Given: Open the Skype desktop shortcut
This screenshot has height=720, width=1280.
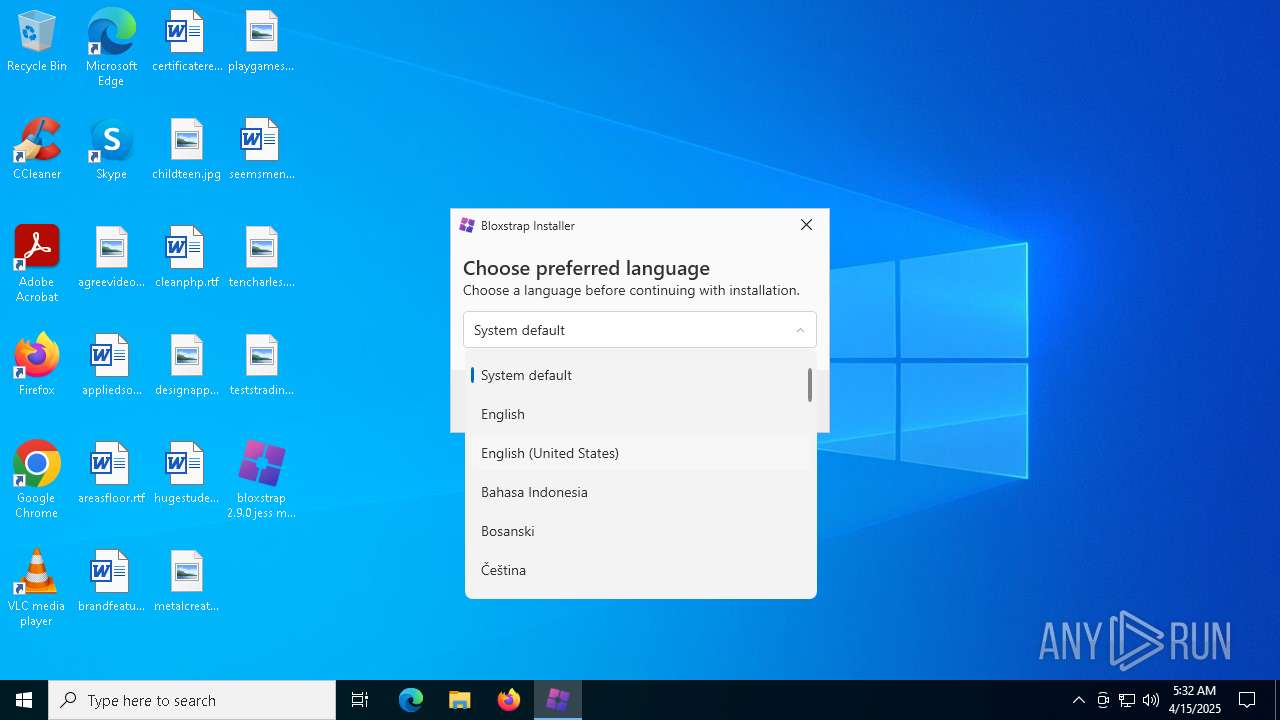Looking at the screenshot, I should tap(111, 150).
